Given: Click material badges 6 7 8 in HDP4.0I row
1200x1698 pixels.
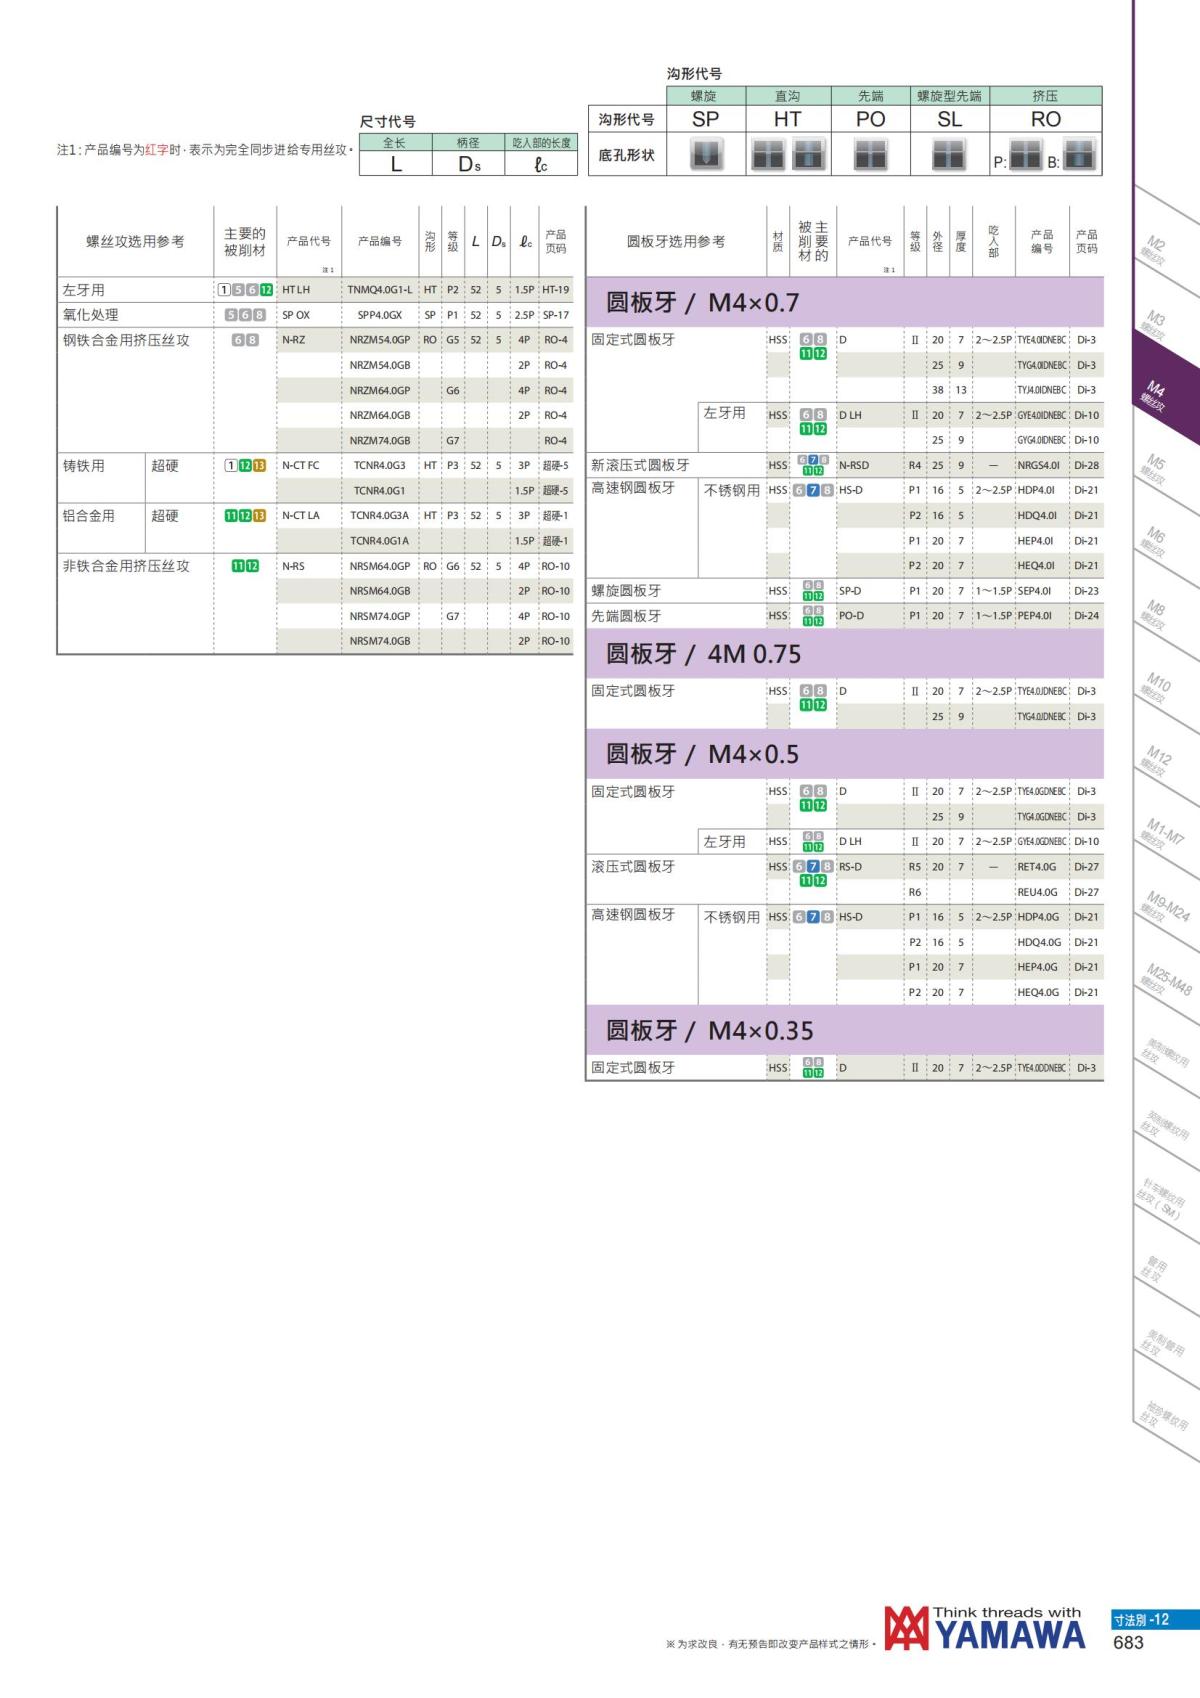Looking at the screenshot, I should [x=813, y=490].
